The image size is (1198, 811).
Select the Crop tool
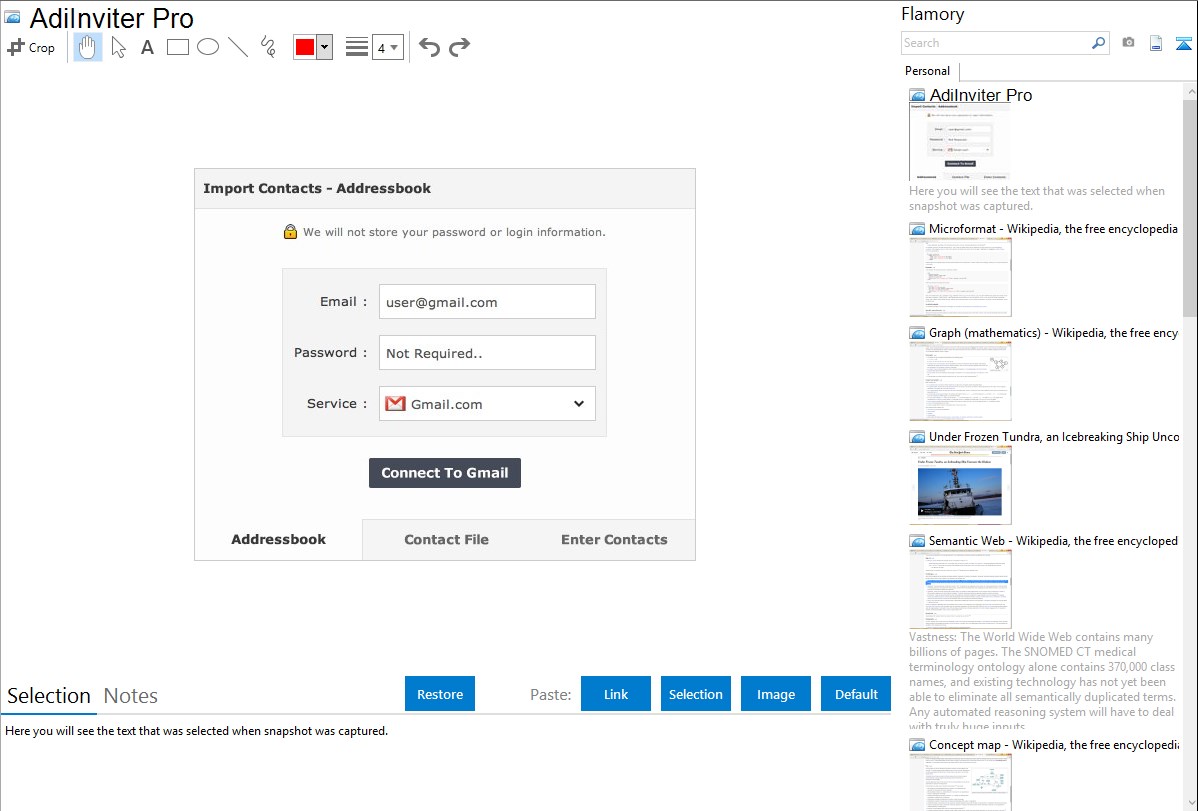click(x=31, y=47)
